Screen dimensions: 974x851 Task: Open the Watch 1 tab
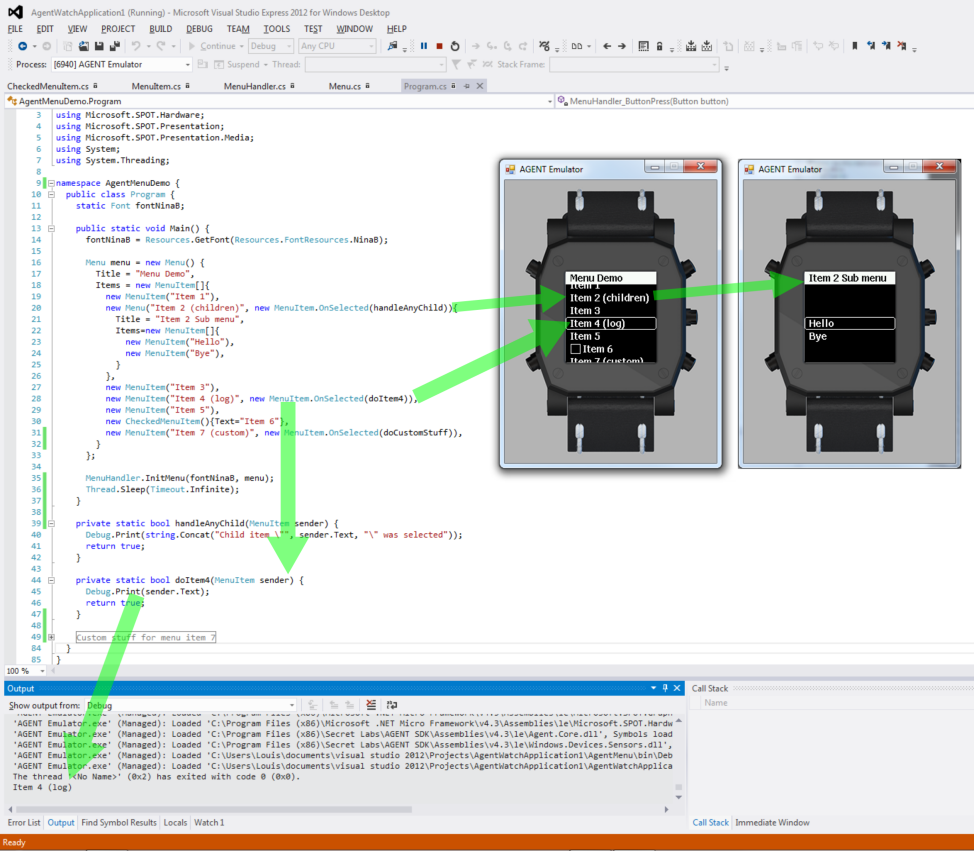[x=209, y=822]
